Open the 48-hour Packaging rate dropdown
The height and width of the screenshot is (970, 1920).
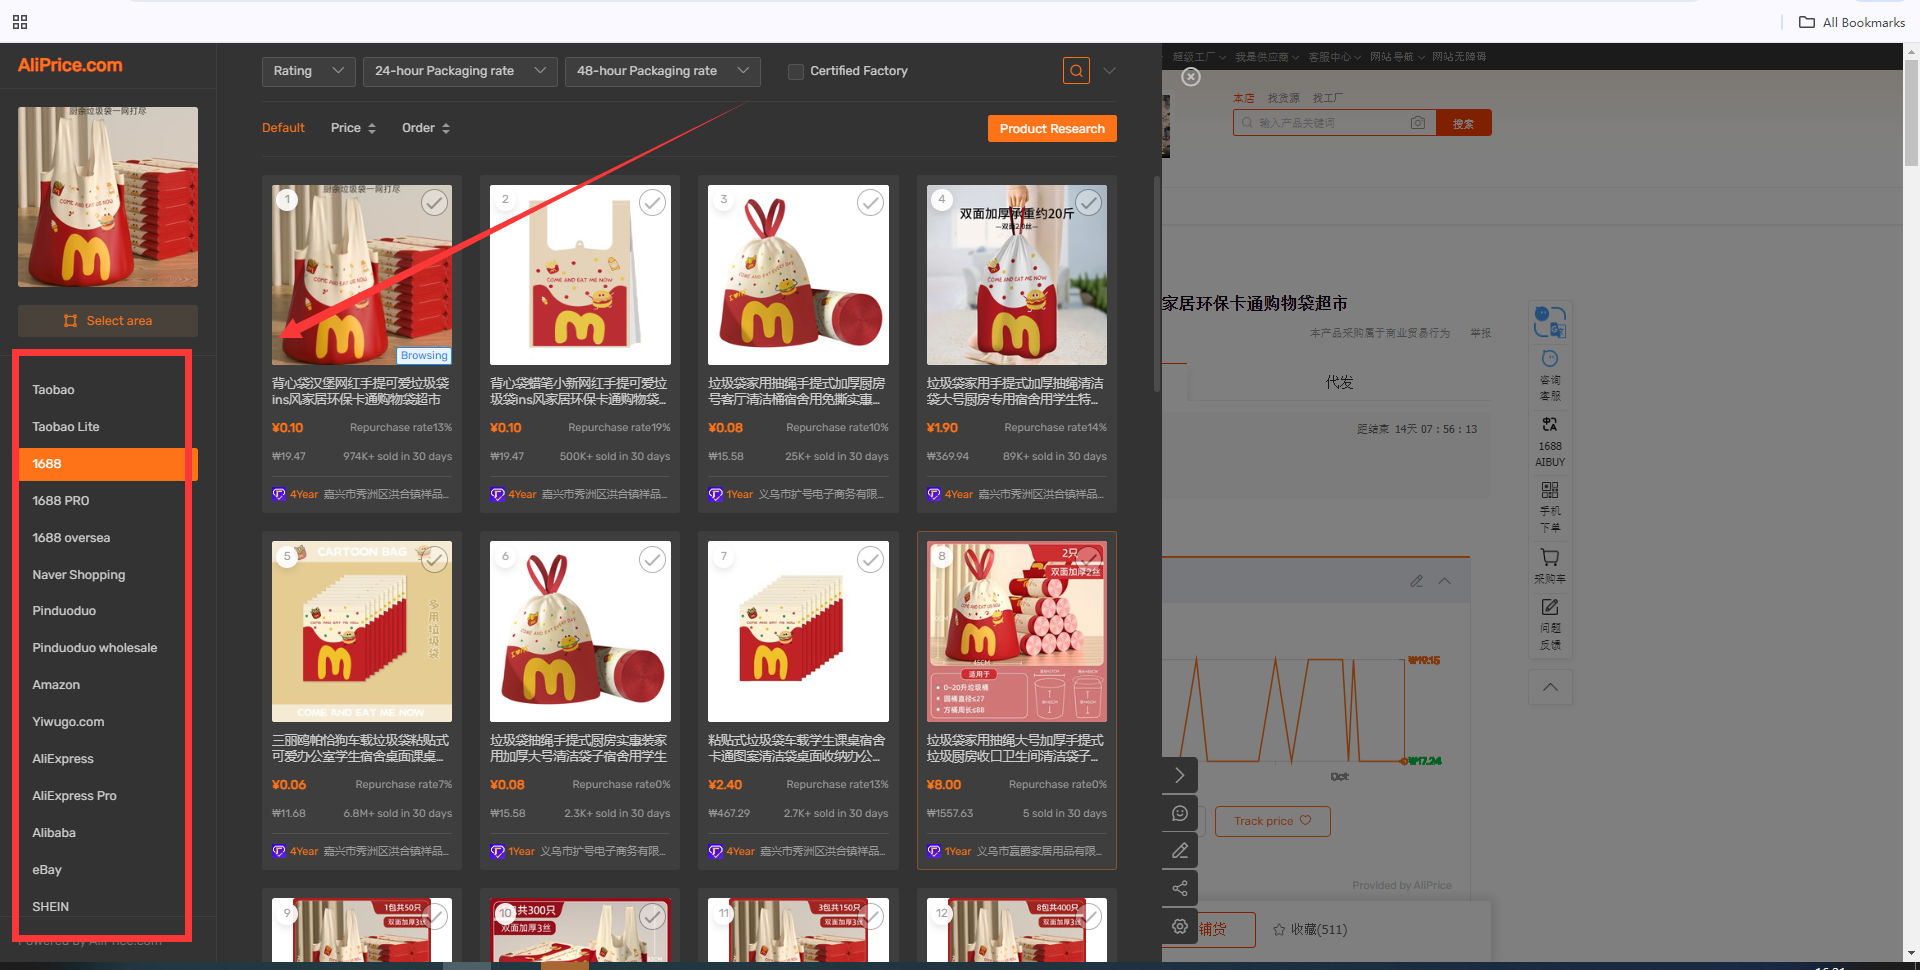(663, 71)
